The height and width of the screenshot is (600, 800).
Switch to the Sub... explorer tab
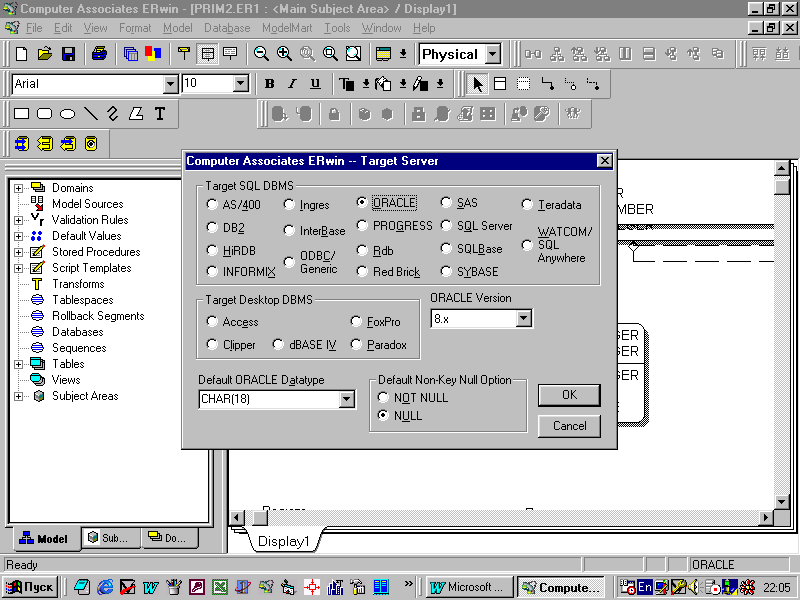pos(110,538)
